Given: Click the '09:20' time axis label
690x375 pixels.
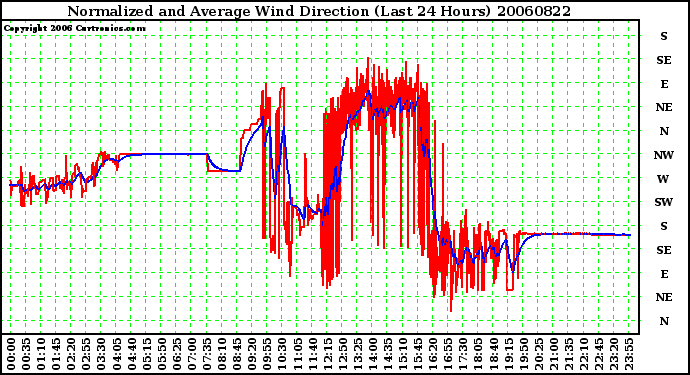Looking at the screenshot, I should coord(252,354).
